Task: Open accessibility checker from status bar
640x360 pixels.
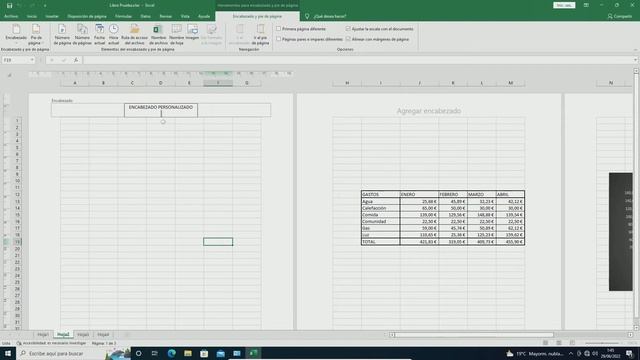Action: [51, 343]
